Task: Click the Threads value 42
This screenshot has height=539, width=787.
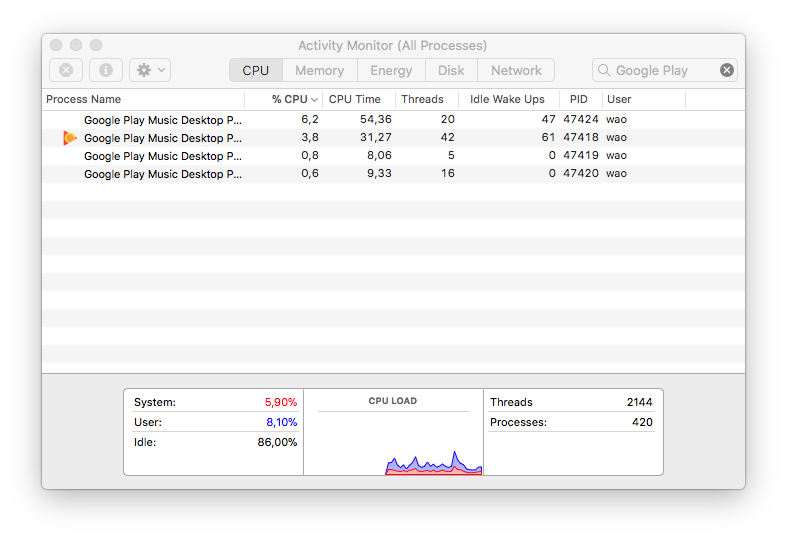Action: [447, 138]
